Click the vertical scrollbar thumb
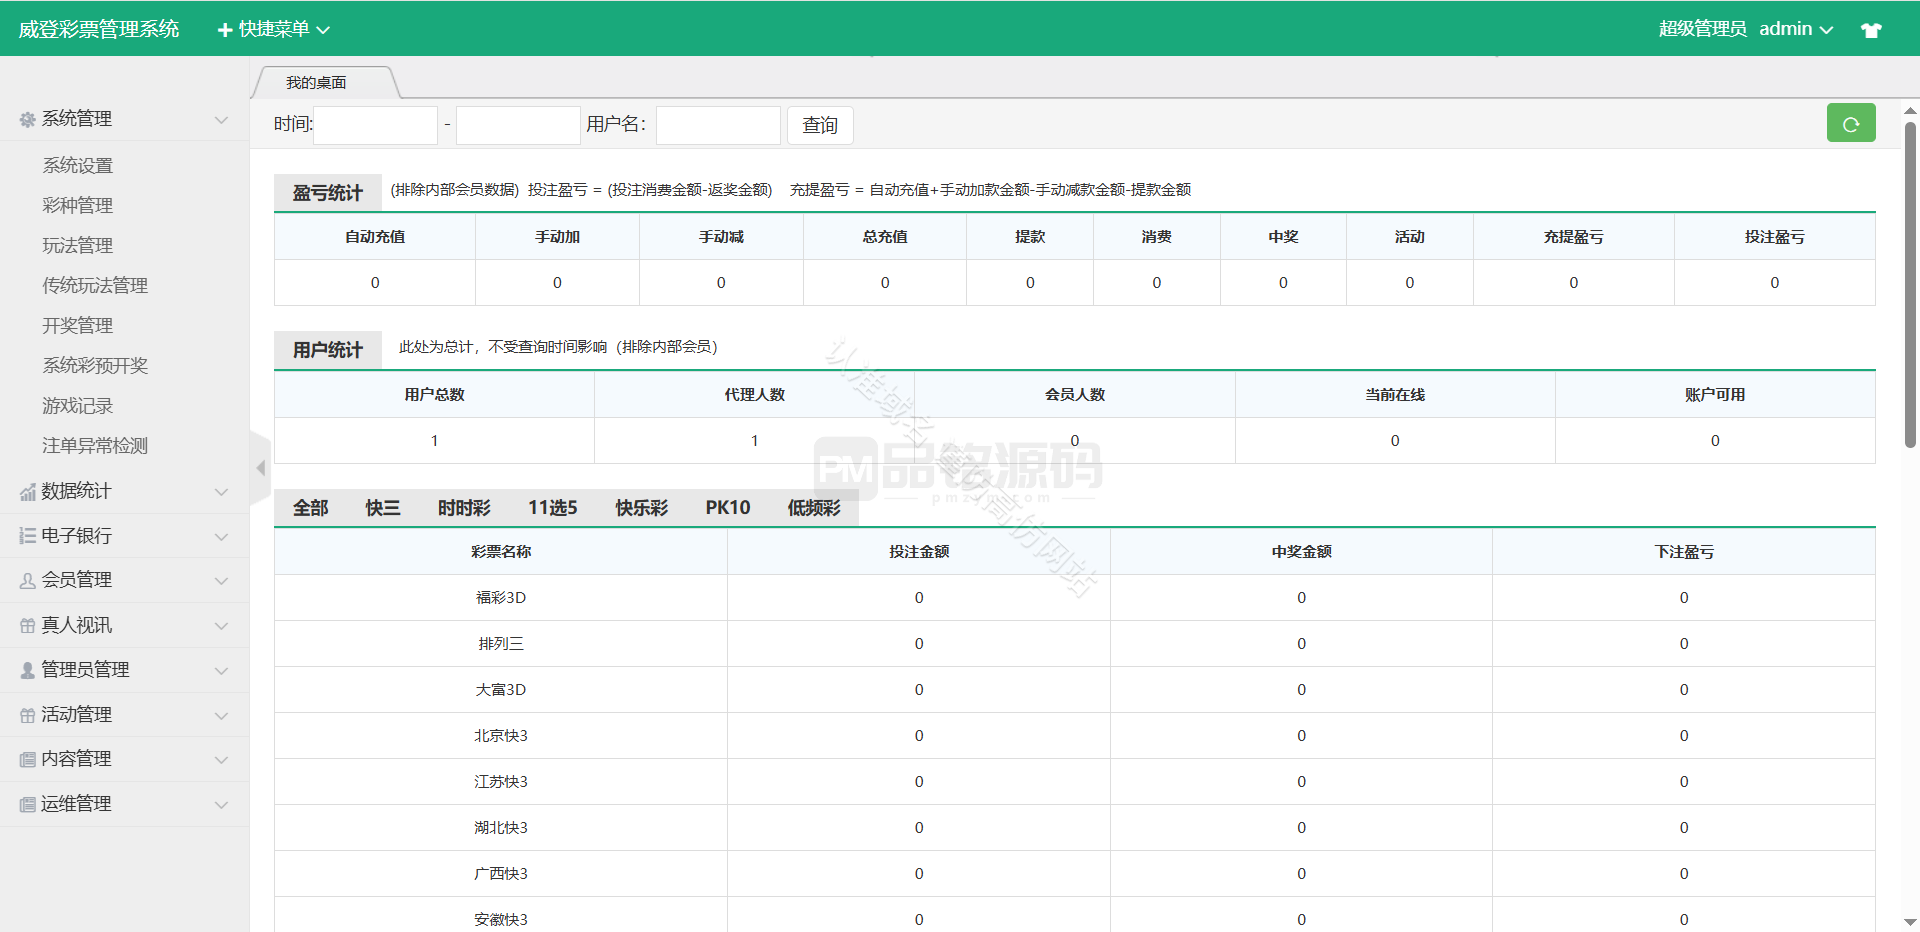This screenshot has height=932, width=1920. pyautogui.click(x=1910, y=284)
